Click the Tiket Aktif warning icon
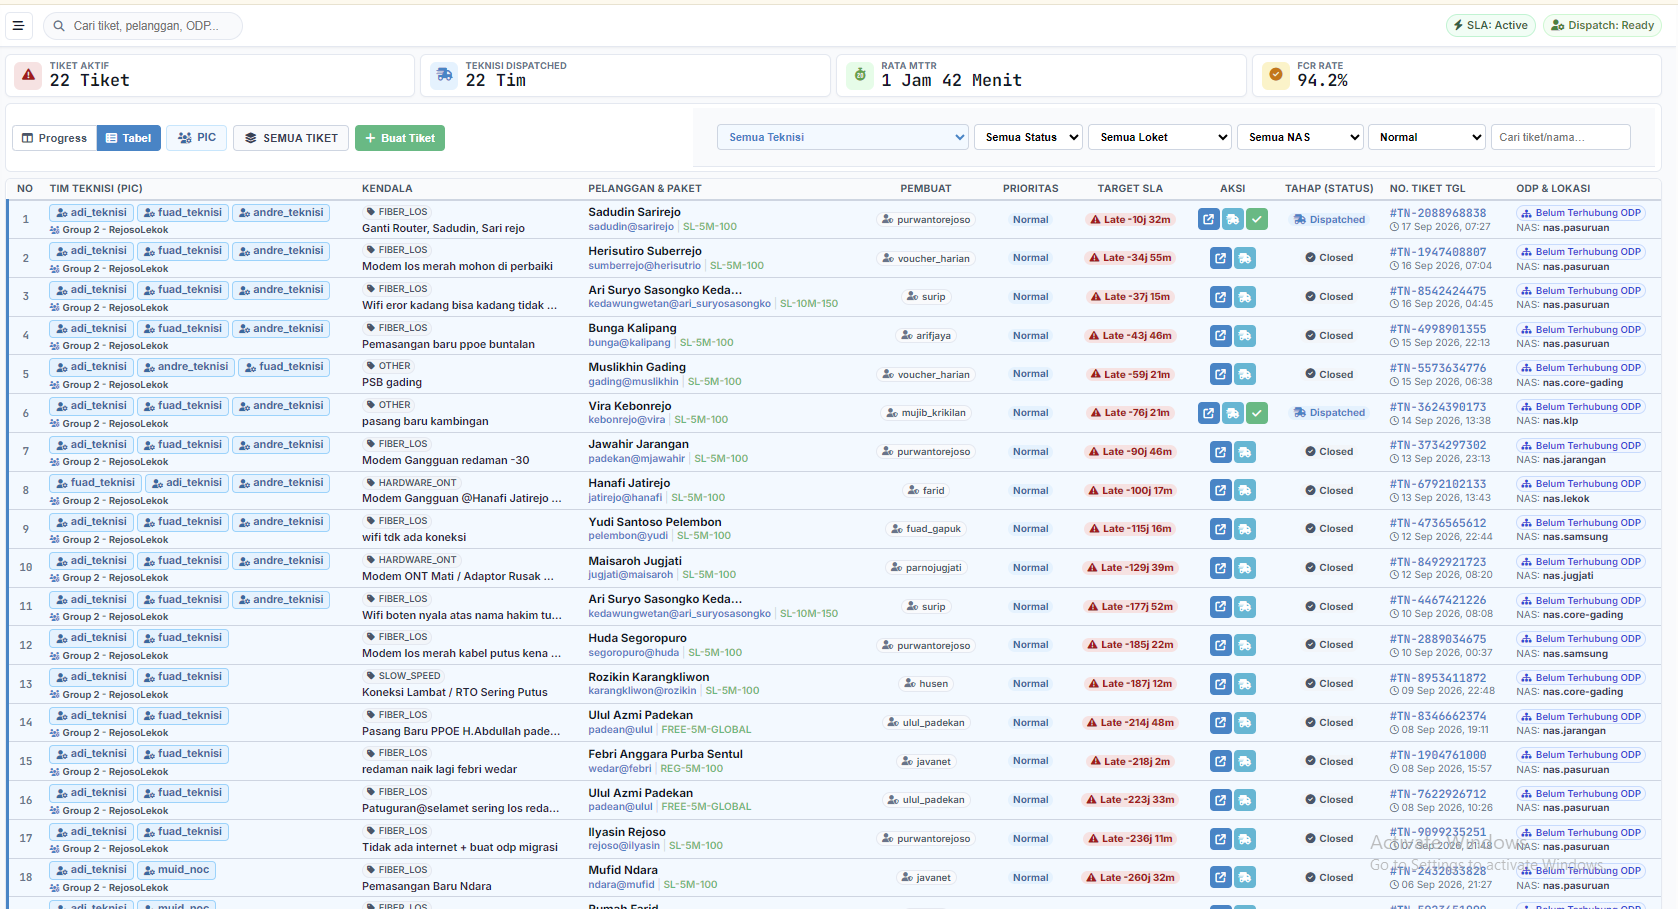Viewport: 1678px width, 909px height. pyautogui.click(x=28, y=75)
